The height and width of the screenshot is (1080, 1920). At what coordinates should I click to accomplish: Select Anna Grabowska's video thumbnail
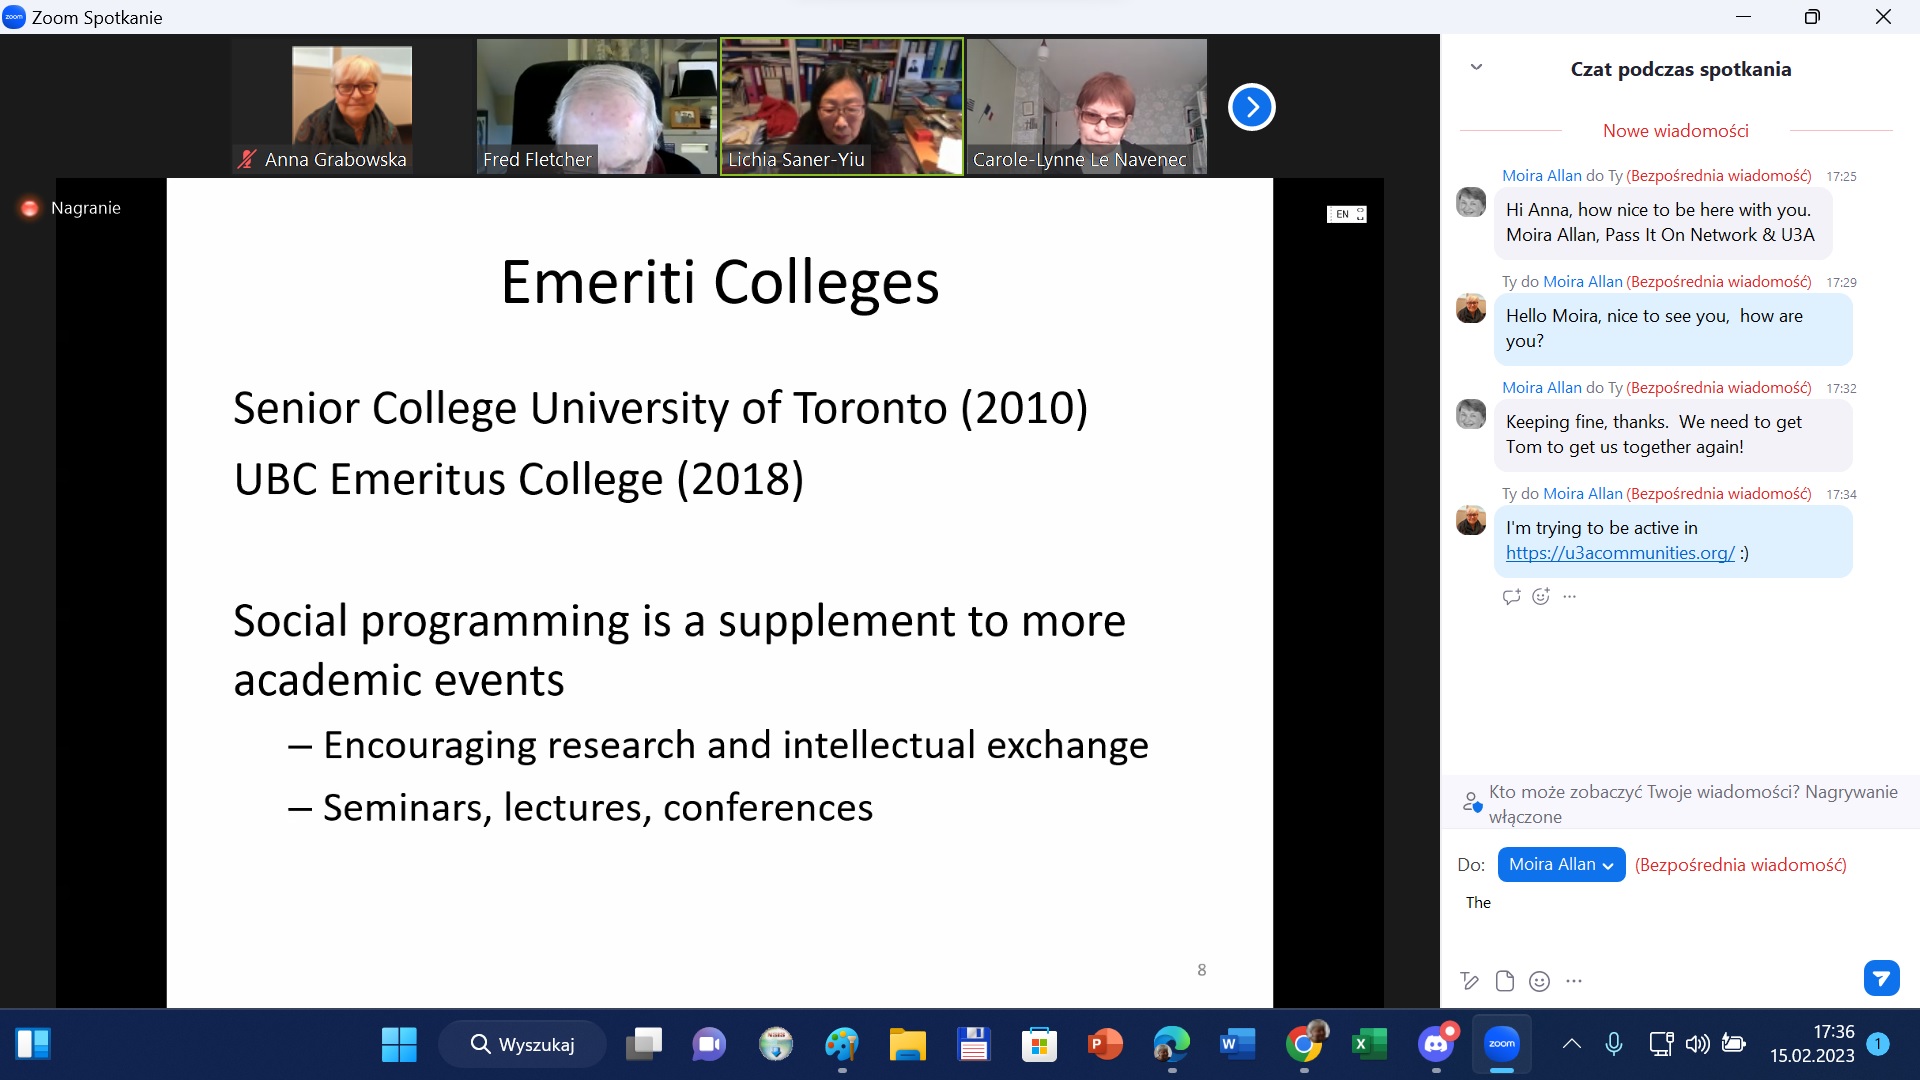tap(352, 106)
